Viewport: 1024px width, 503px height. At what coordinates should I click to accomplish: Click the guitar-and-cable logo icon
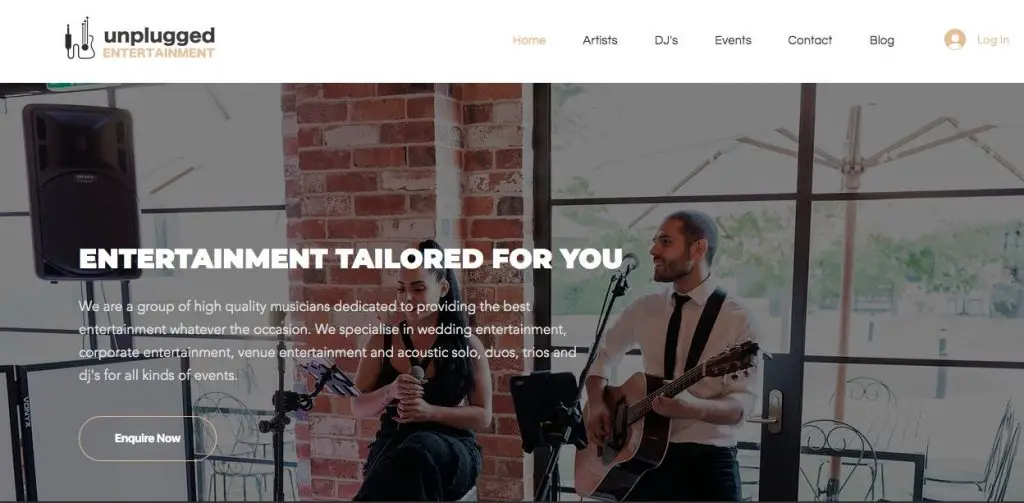80,39
